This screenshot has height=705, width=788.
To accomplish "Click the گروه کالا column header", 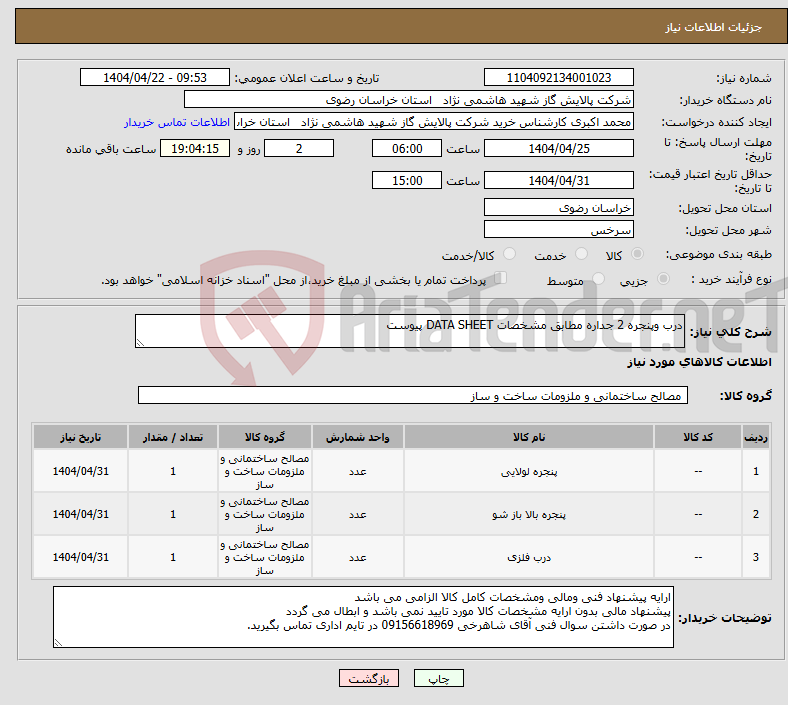I will click(x=265, y=437).
